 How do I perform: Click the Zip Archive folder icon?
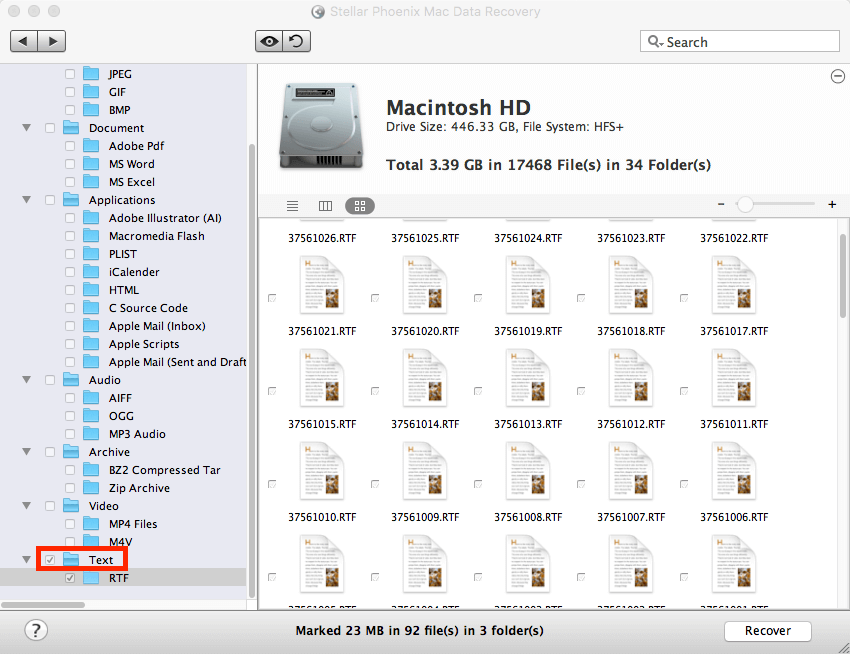coord(91,488)
